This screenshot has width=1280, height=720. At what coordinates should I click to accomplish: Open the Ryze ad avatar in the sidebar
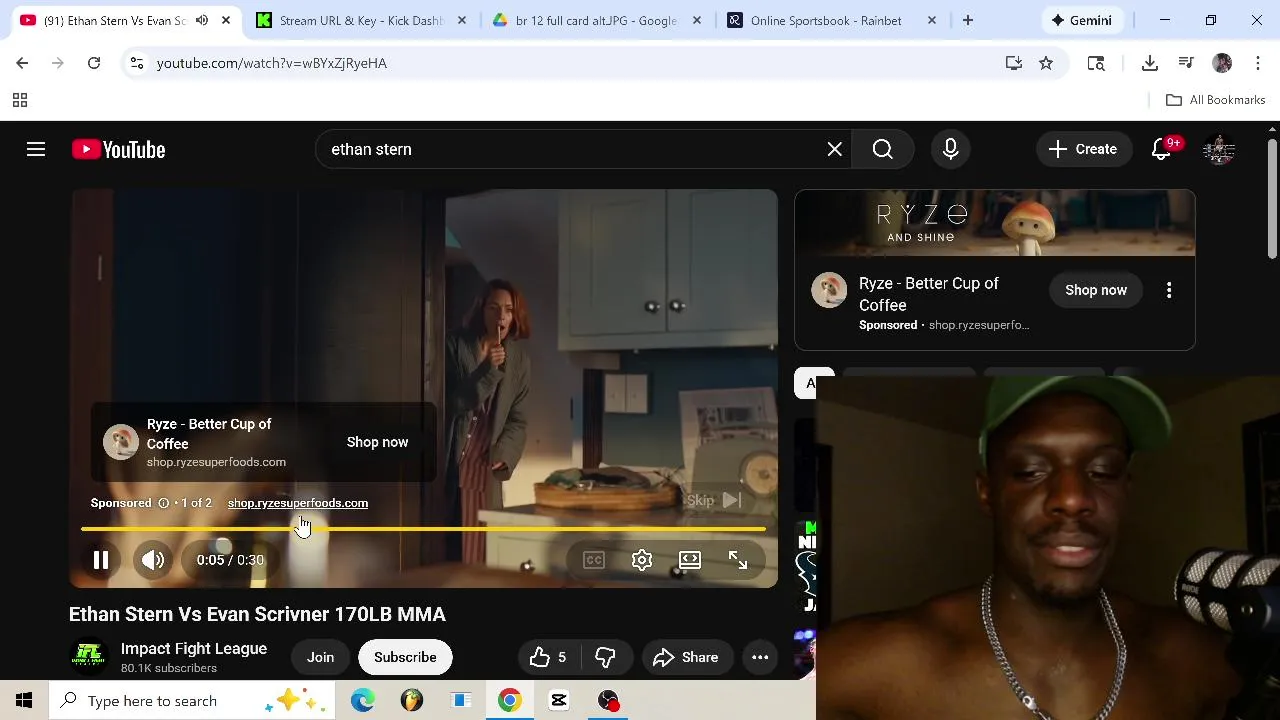pyautogui.click(x=828, y=290)
